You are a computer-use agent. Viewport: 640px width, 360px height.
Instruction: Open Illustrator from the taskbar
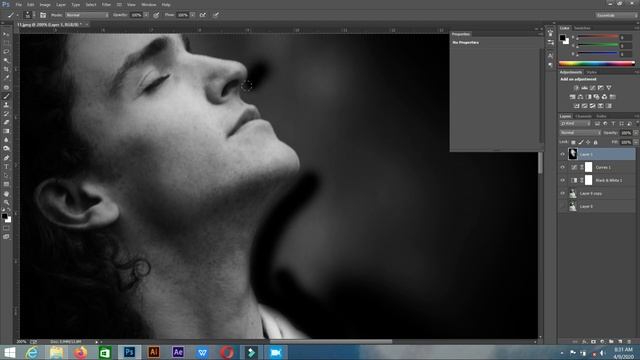tap(154, 352)
